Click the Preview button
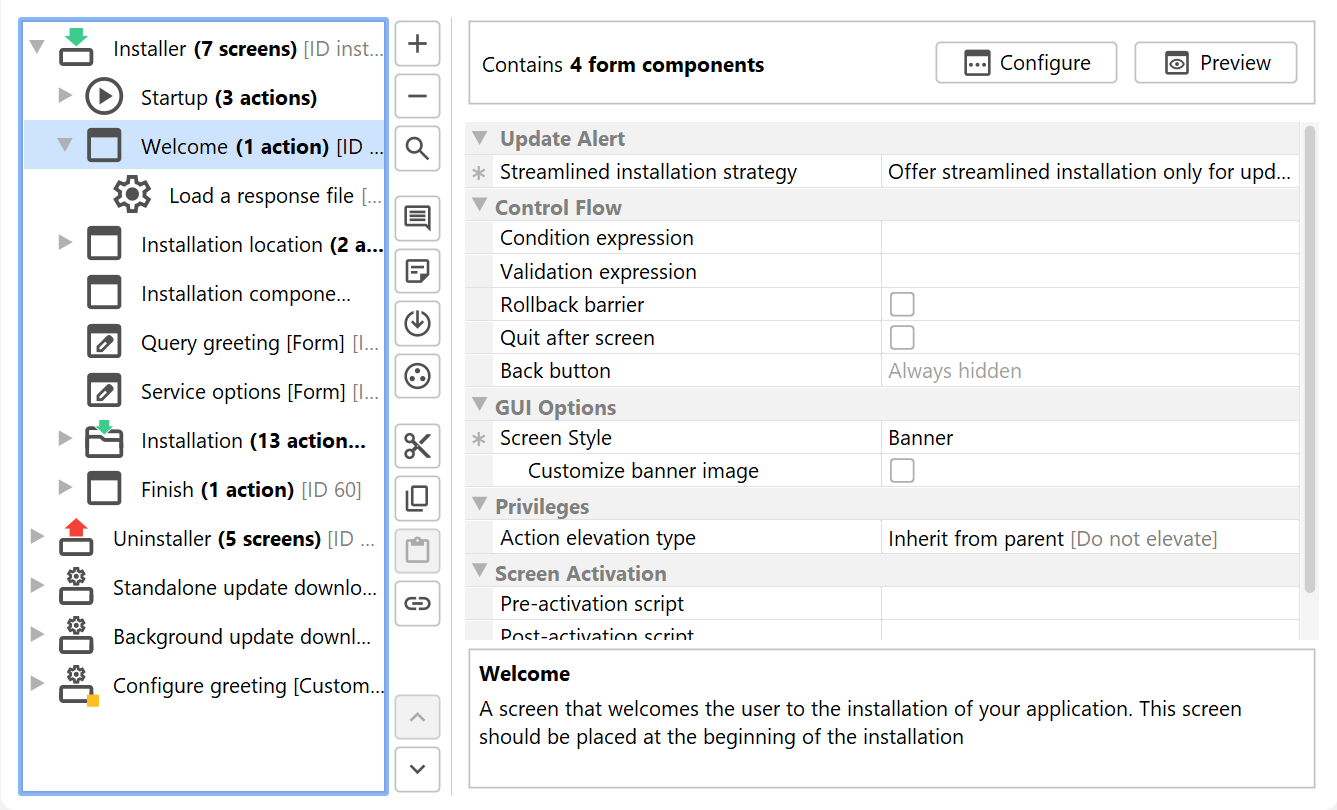The image size is (1337, 810). click(x=1215, y=63)
